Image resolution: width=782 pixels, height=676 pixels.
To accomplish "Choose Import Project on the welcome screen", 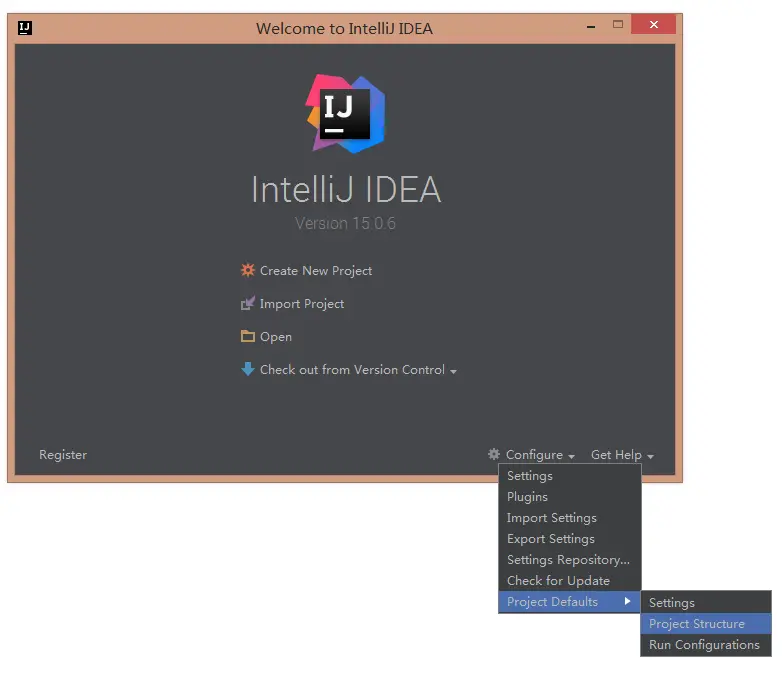I will tap(302, 304).
